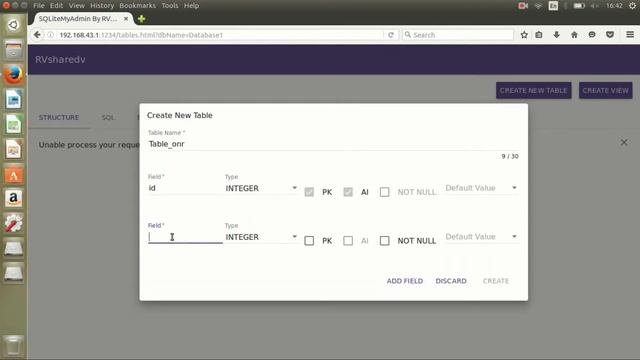Check AI for the second field
640x360 pixels.
348,241
